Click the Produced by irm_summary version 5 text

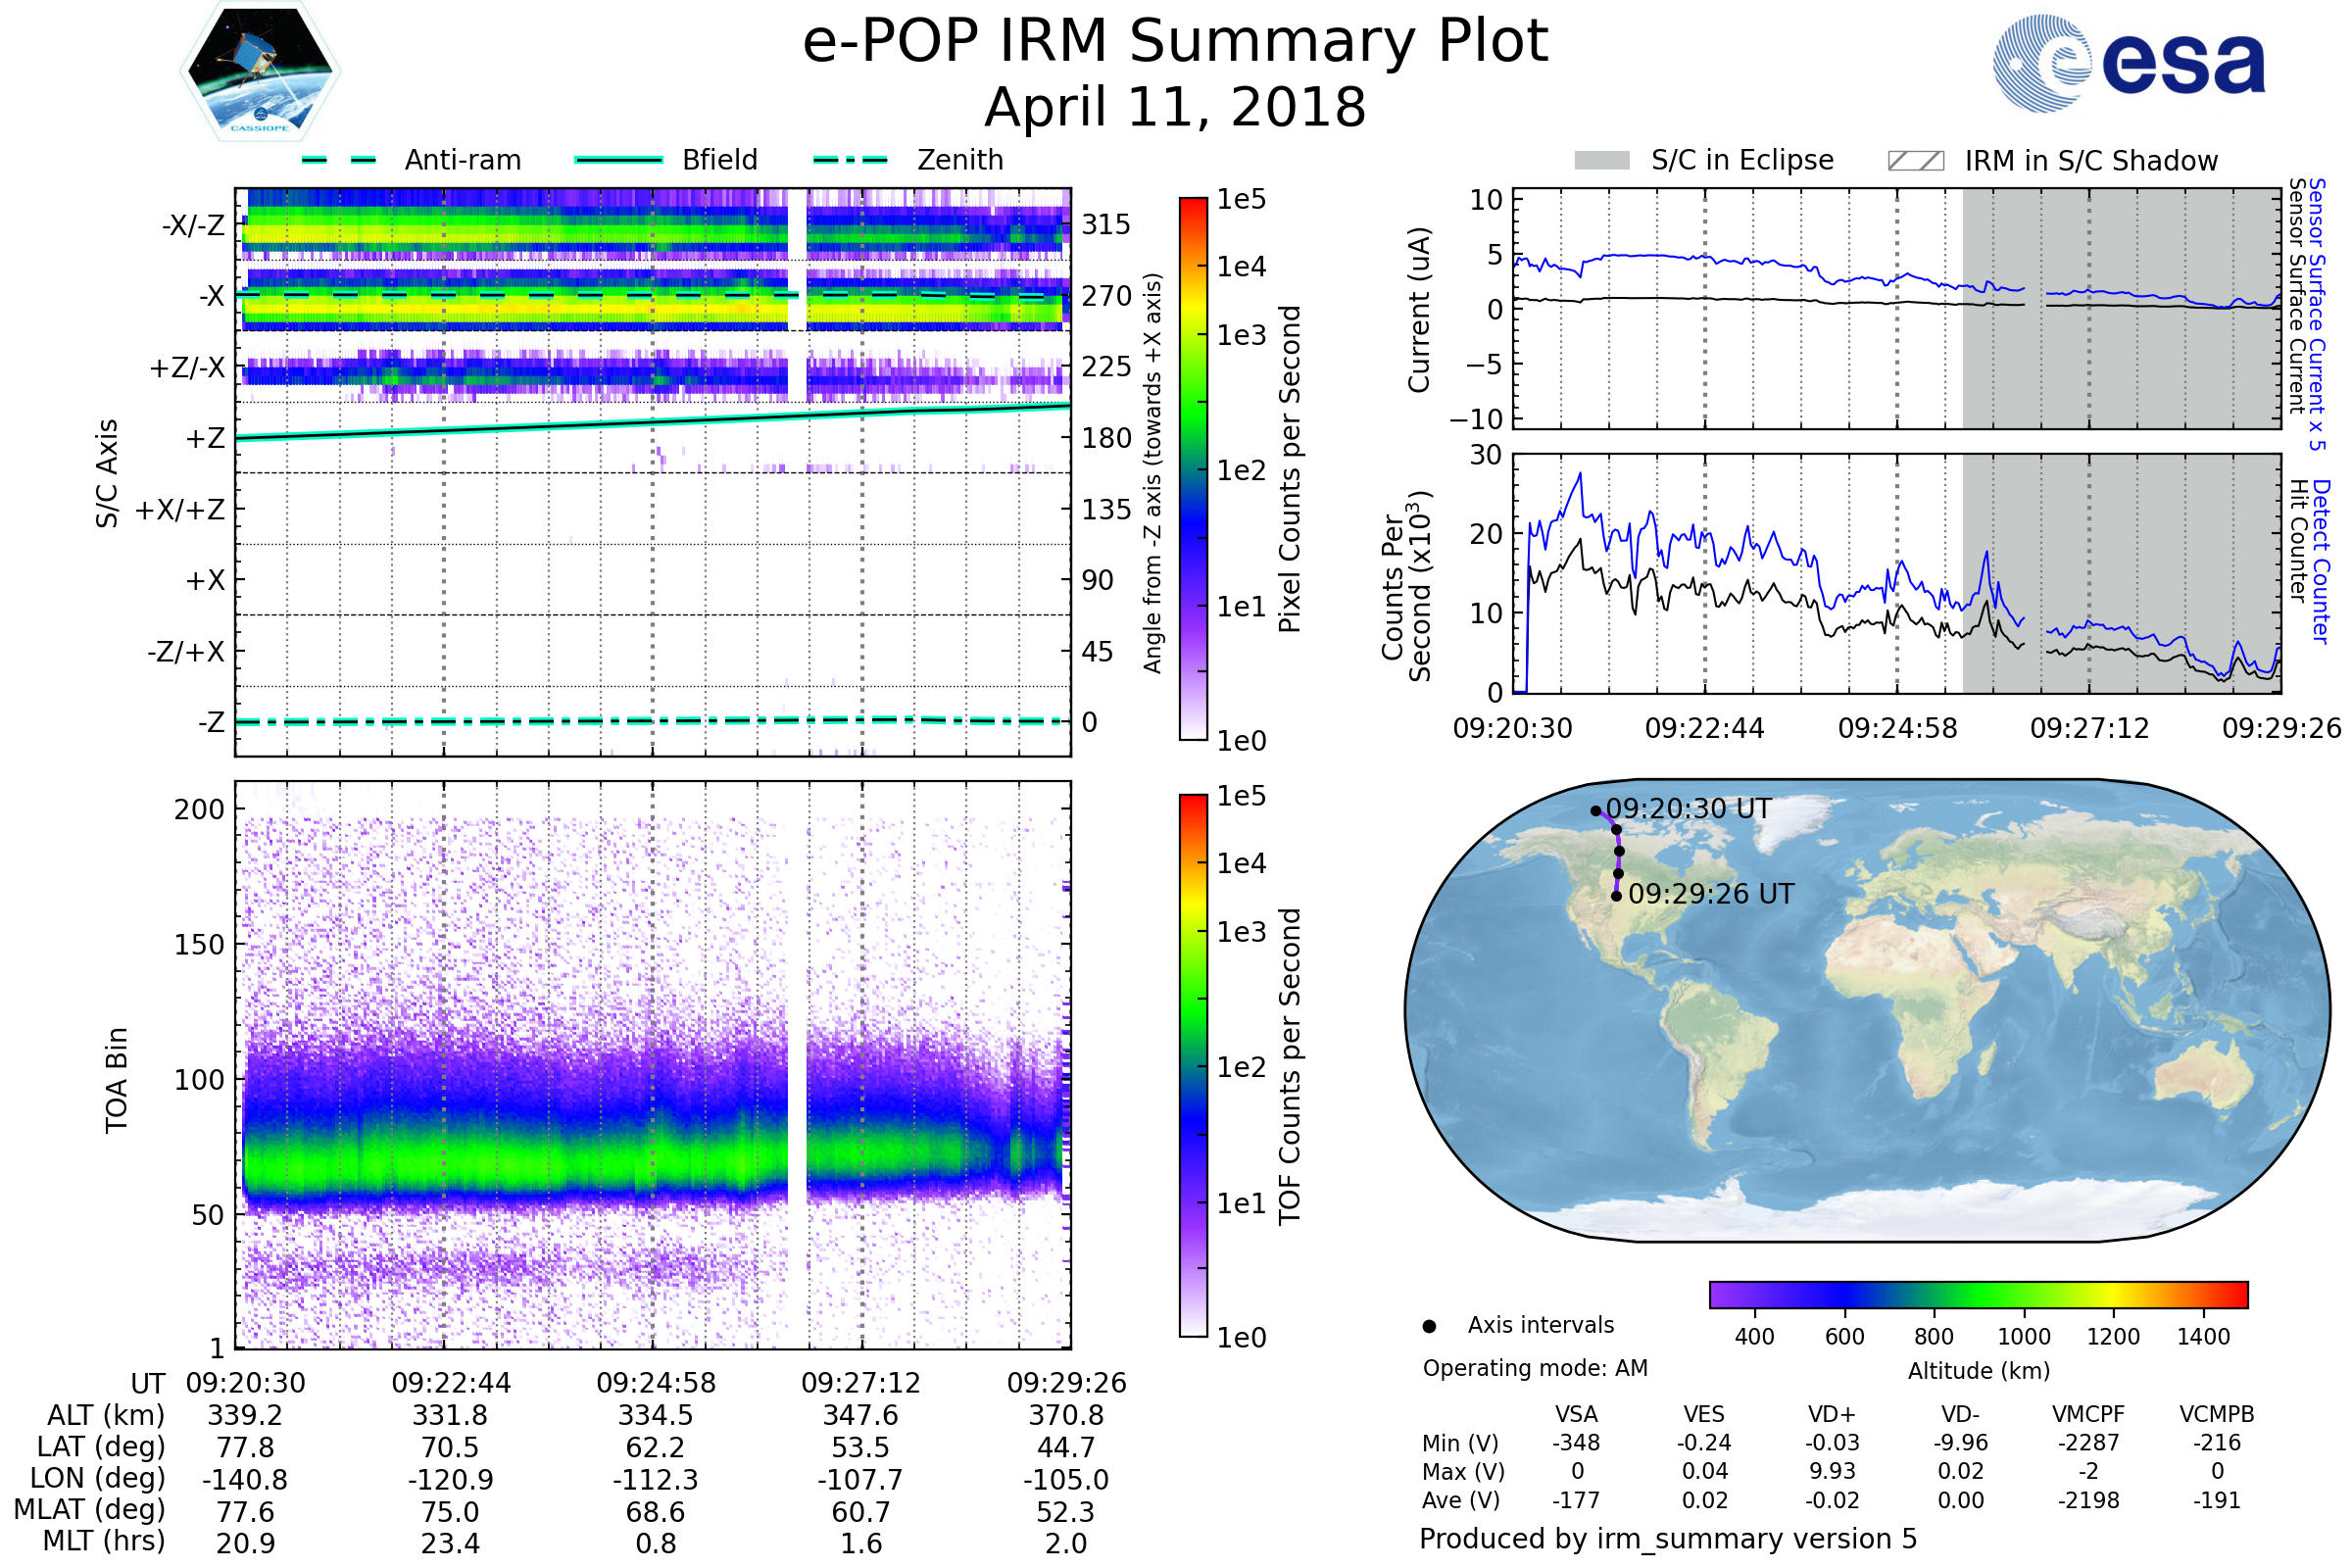[x=1668, y=1539]
